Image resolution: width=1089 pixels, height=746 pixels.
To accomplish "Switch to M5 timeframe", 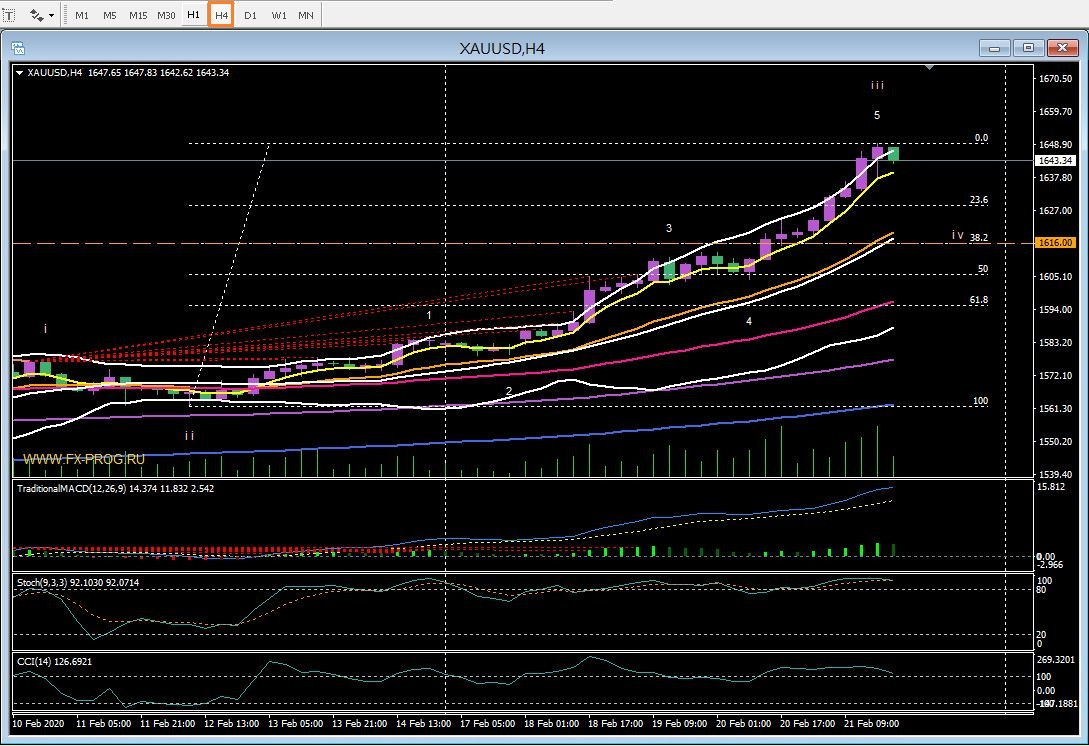I will (109, 16).
